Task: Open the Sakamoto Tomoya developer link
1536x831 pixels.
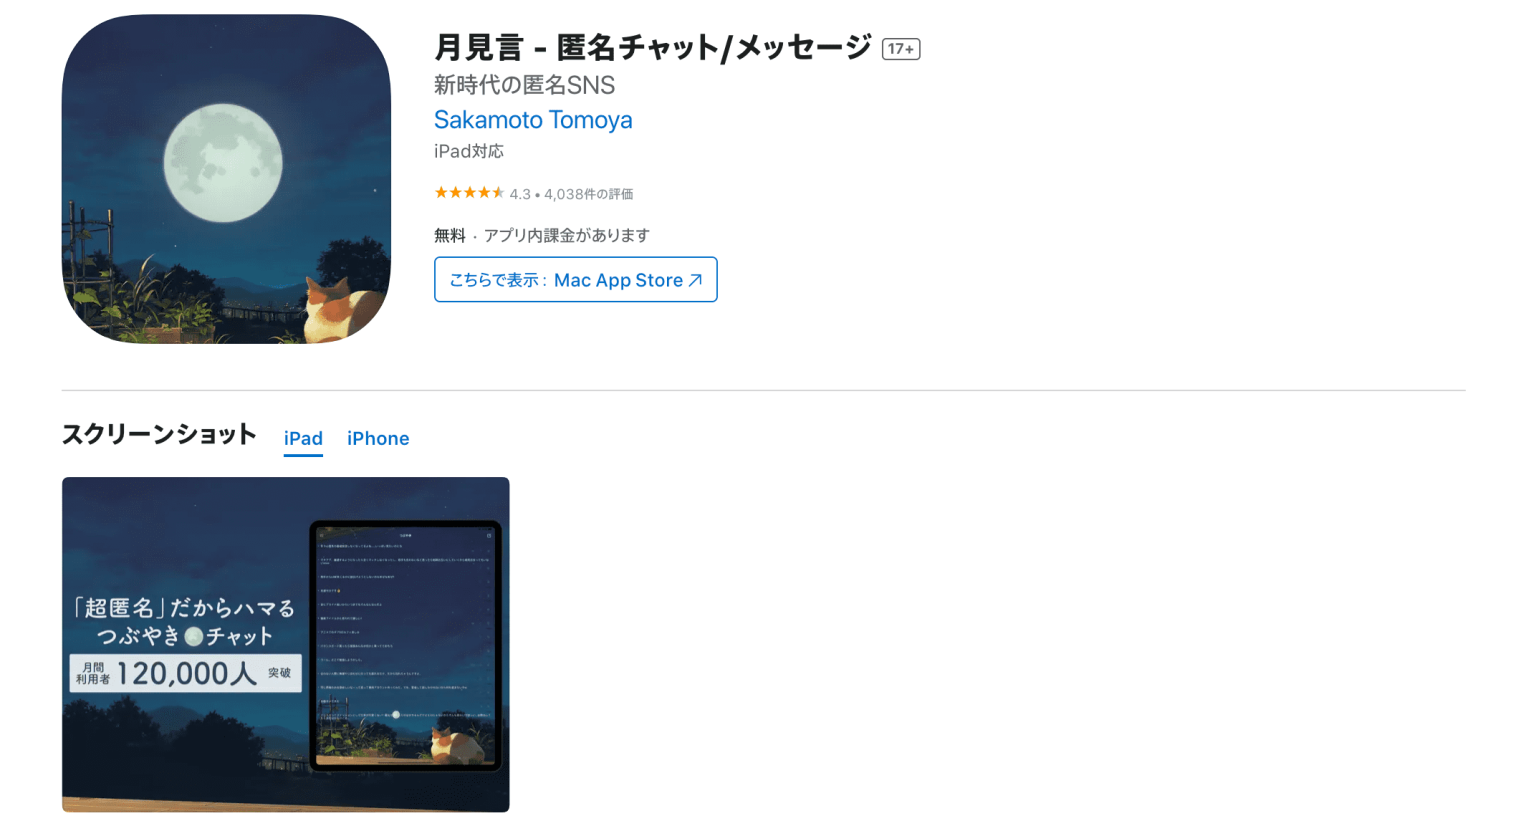Action: [x=533, y=120]
